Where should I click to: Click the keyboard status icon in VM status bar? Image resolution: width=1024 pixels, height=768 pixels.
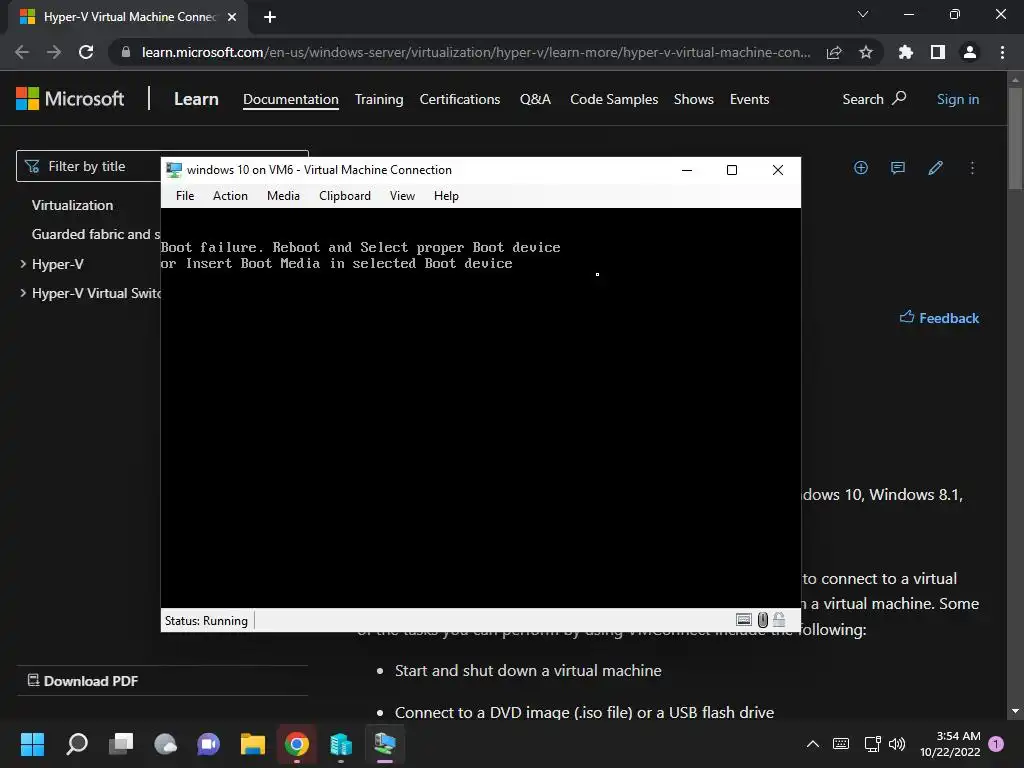[x=743, y=620]
